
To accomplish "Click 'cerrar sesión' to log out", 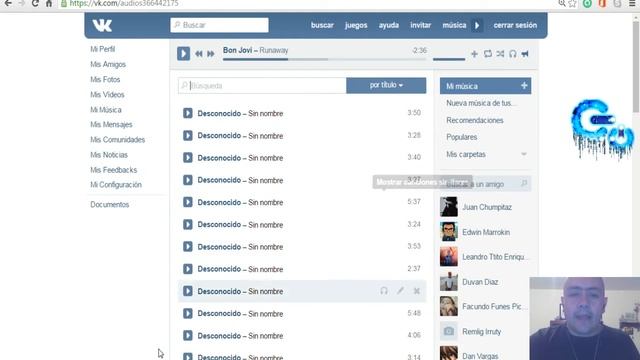I will (515, 25).
